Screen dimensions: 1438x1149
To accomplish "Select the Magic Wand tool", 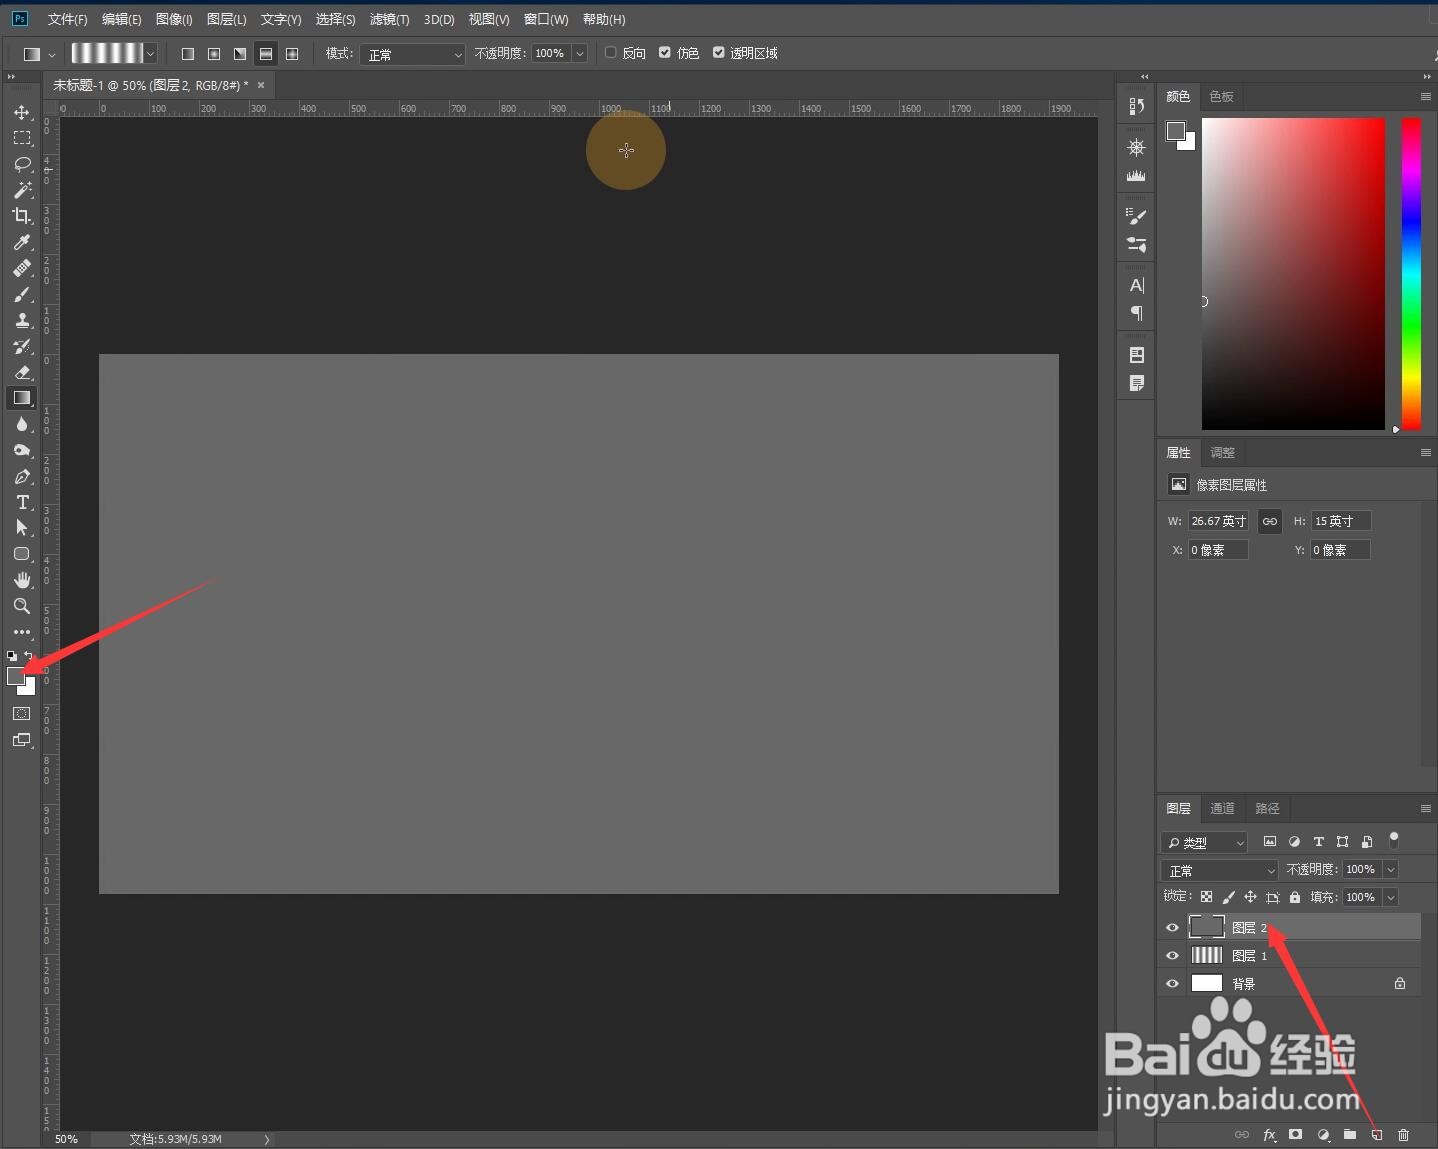I will (22, 190).
